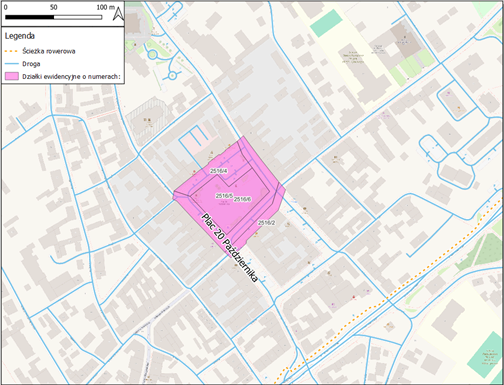Click the Legenda heading
Screen dimensions: 504x385
19,36
